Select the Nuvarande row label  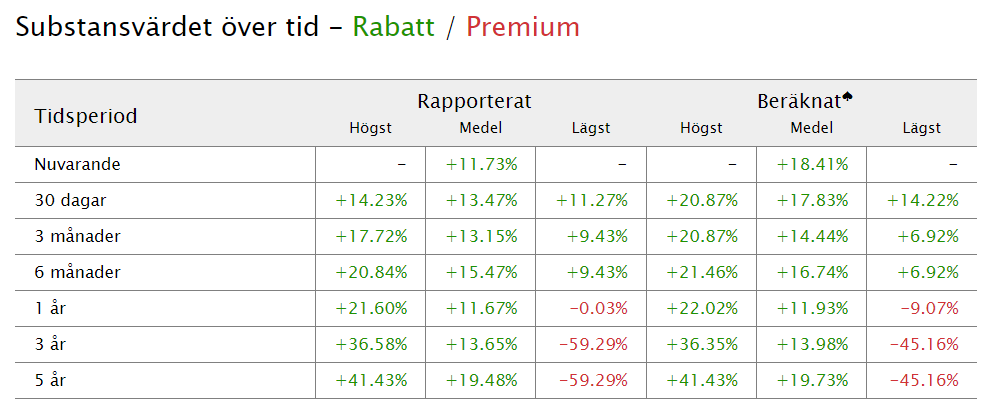(x=77, y=164)
